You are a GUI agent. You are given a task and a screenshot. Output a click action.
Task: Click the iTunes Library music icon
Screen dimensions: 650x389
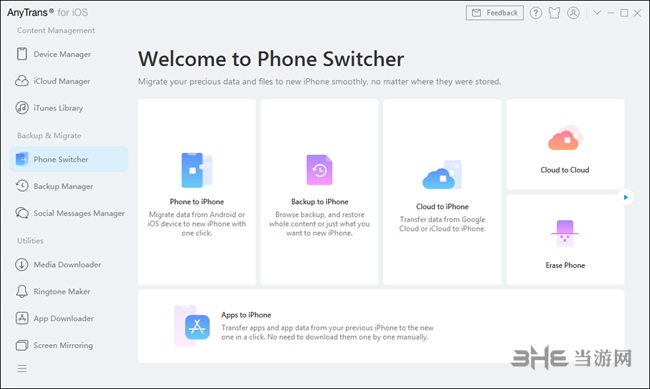click(x=22, y=108)
